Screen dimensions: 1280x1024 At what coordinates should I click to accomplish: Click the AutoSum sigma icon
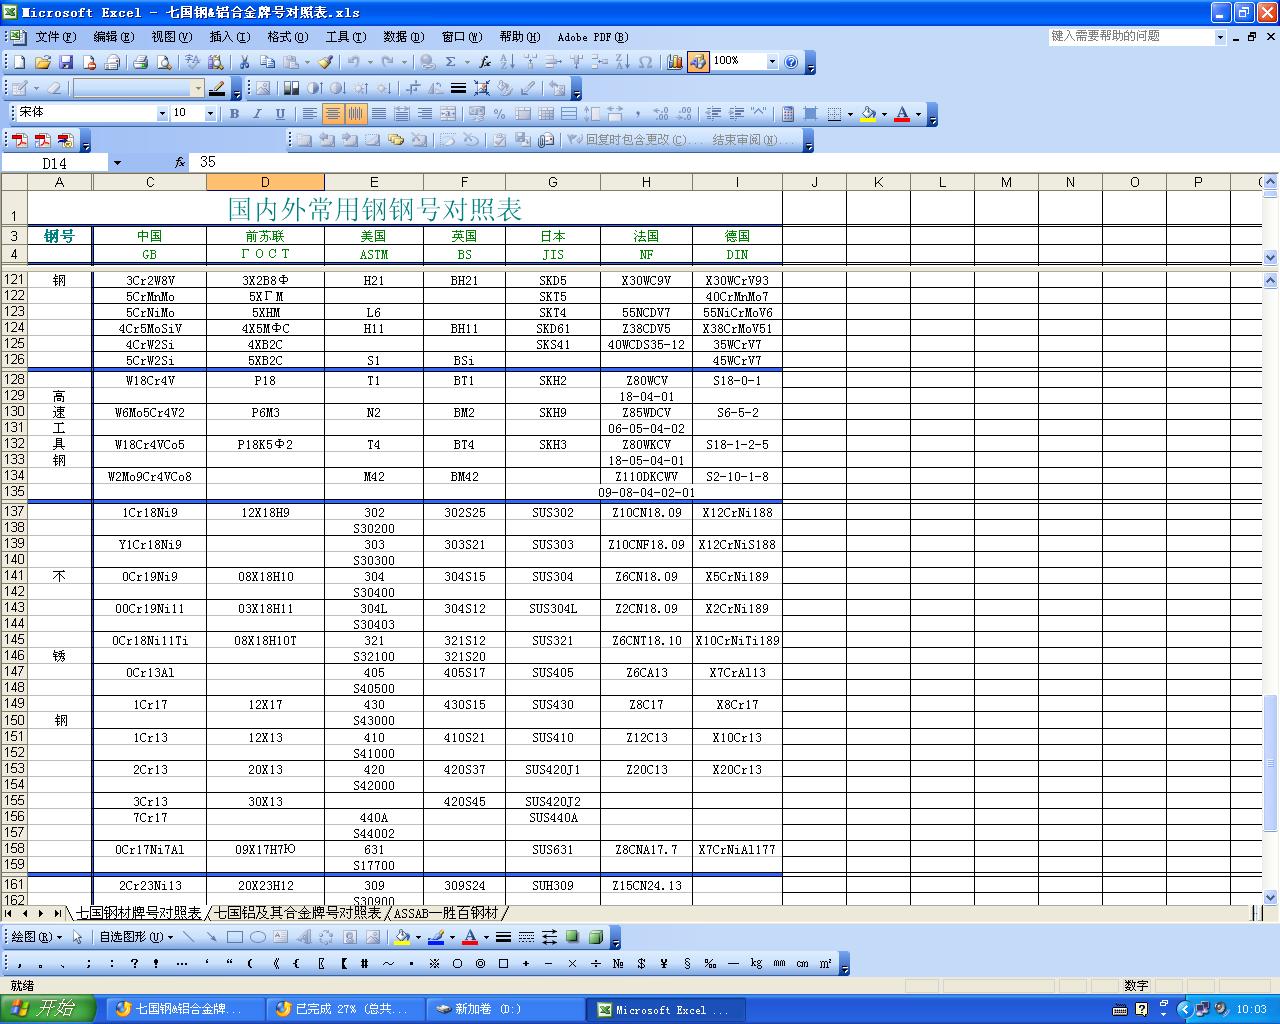click(x=451, y=62)
